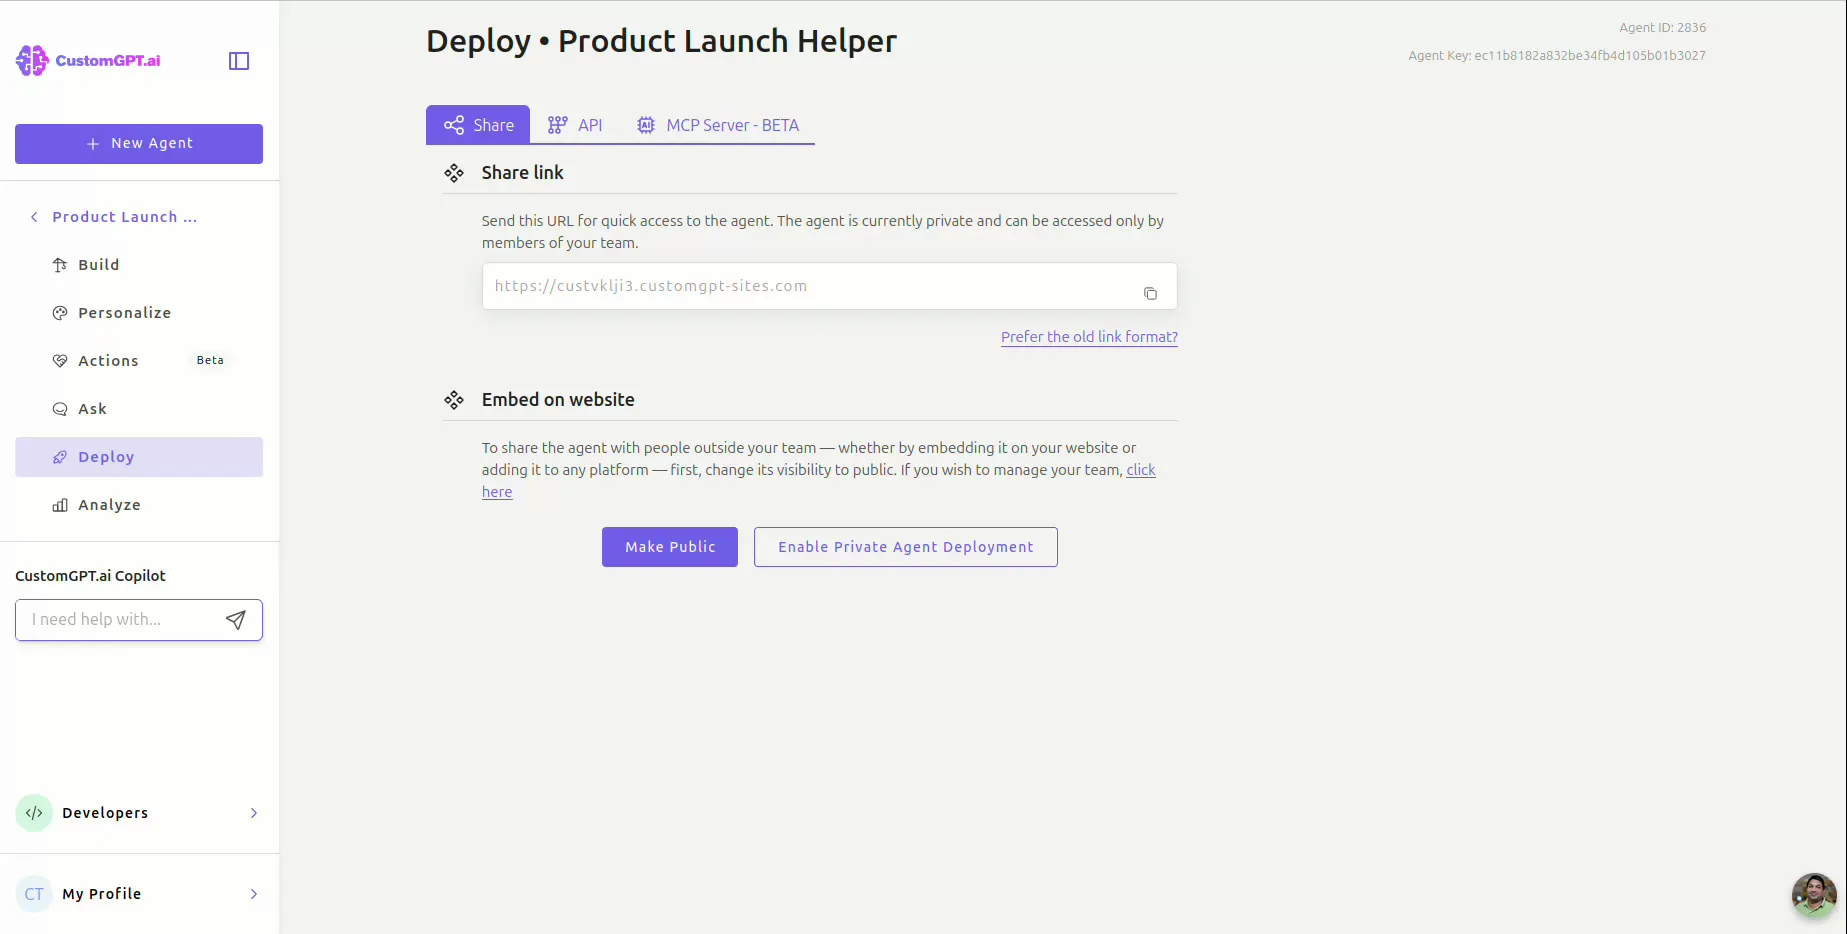Click the Beta badge next to Actions
The width and height of the screenshot is (1847, 934).
[x=210, y=360]
